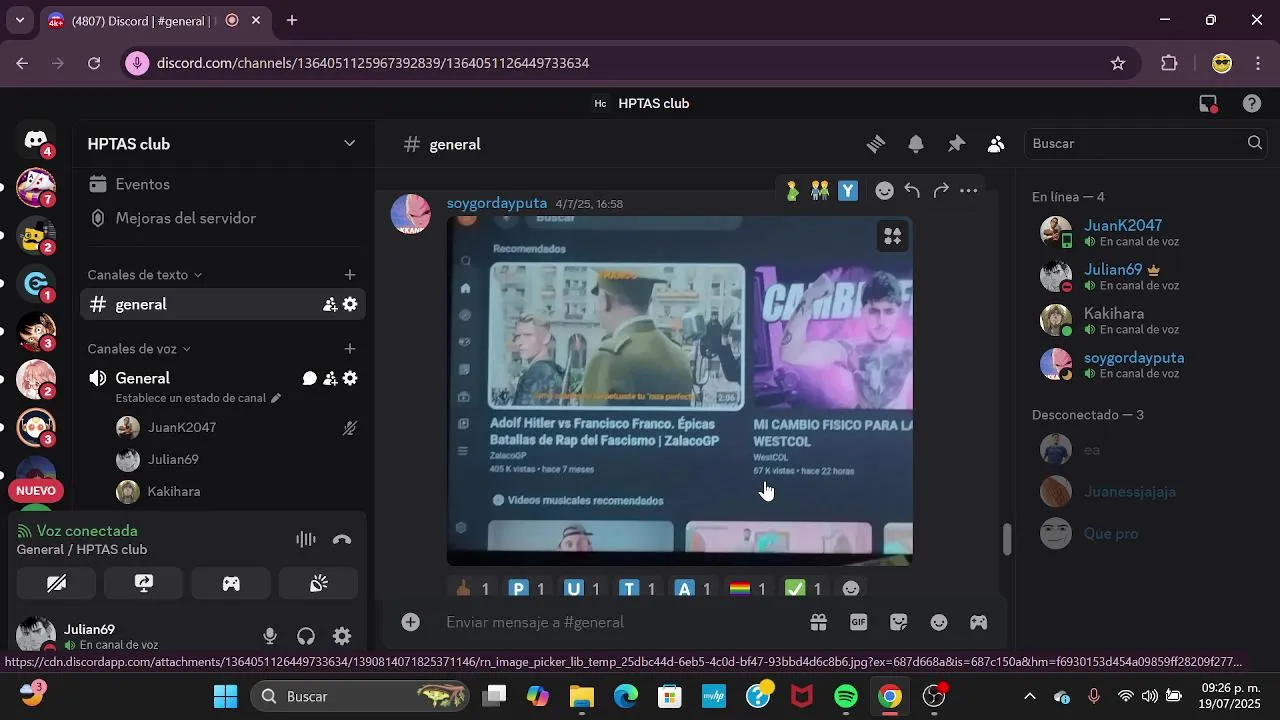
Task: Toggle the member list icon
Action: [996, 144]
